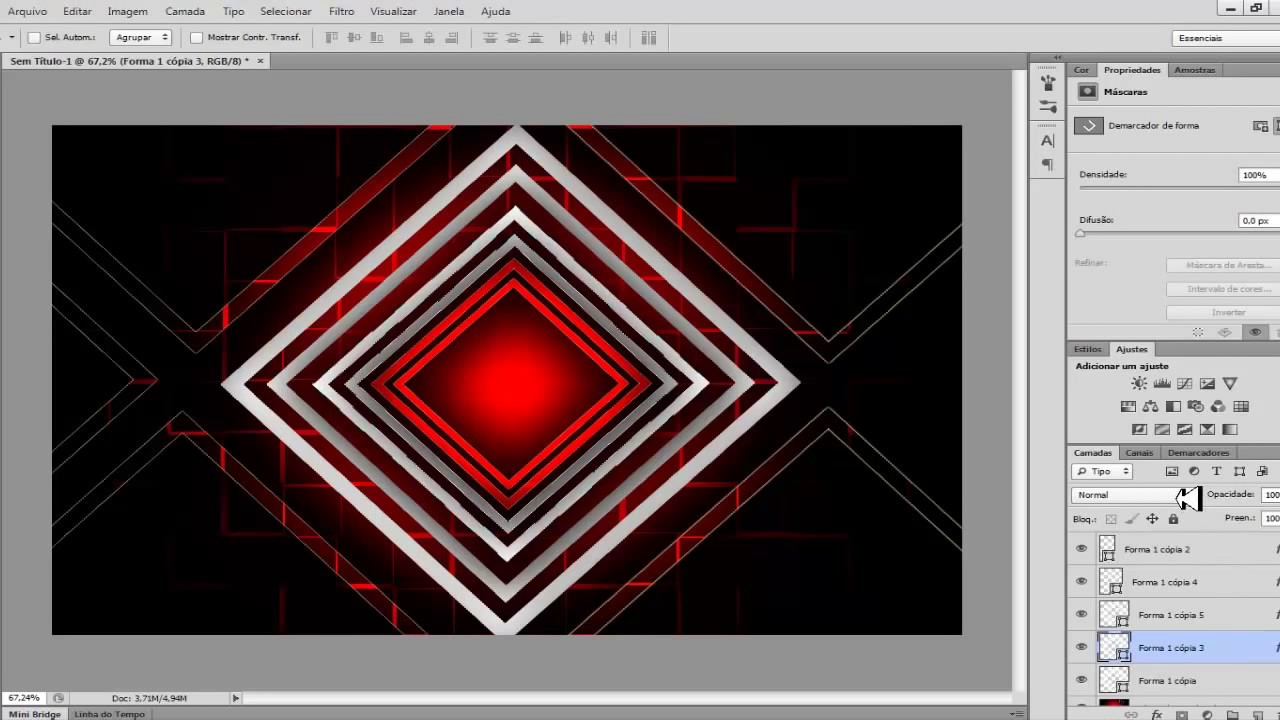
Task: Open the Paragraph panel icon
Action: coord(1048,165)
